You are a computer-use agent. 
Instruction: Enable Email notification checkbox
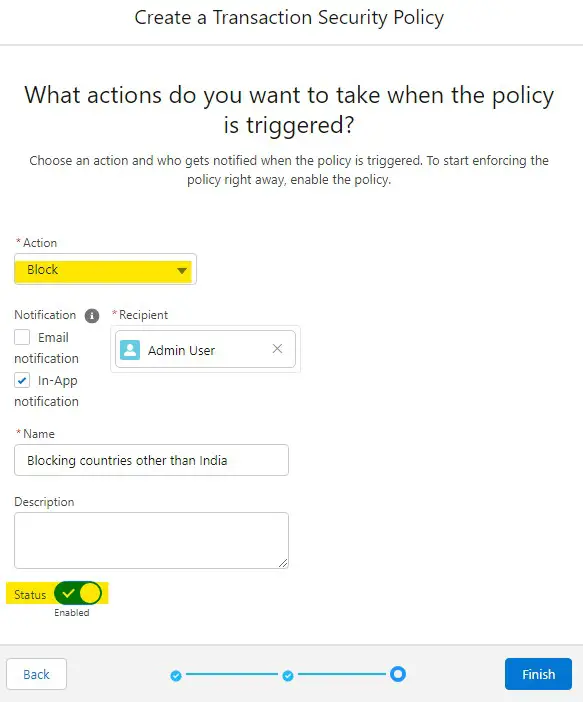[x=22, y=337]
